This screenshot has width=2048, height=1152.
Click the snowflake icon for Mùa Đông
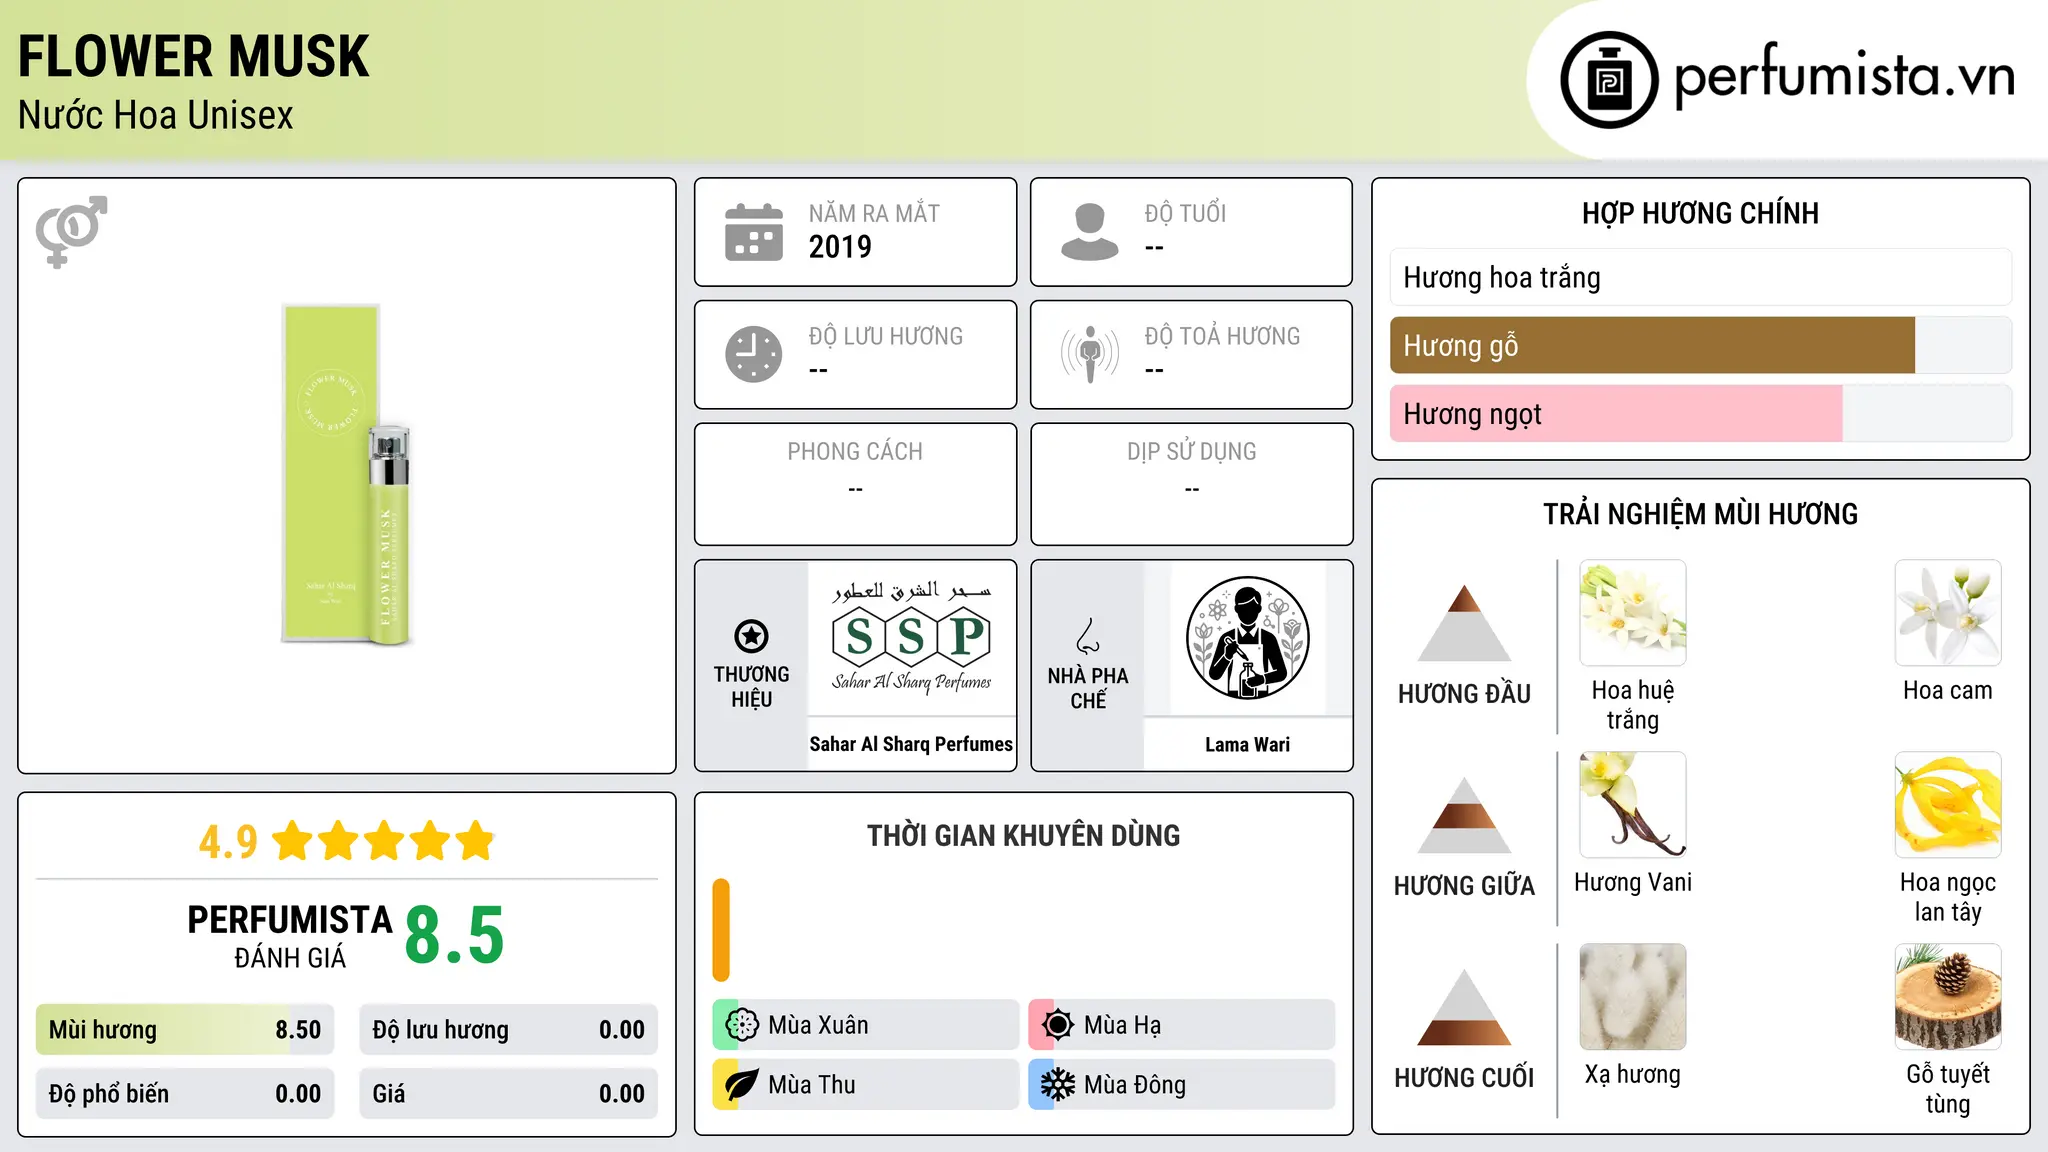(x=1058, y=1085)
